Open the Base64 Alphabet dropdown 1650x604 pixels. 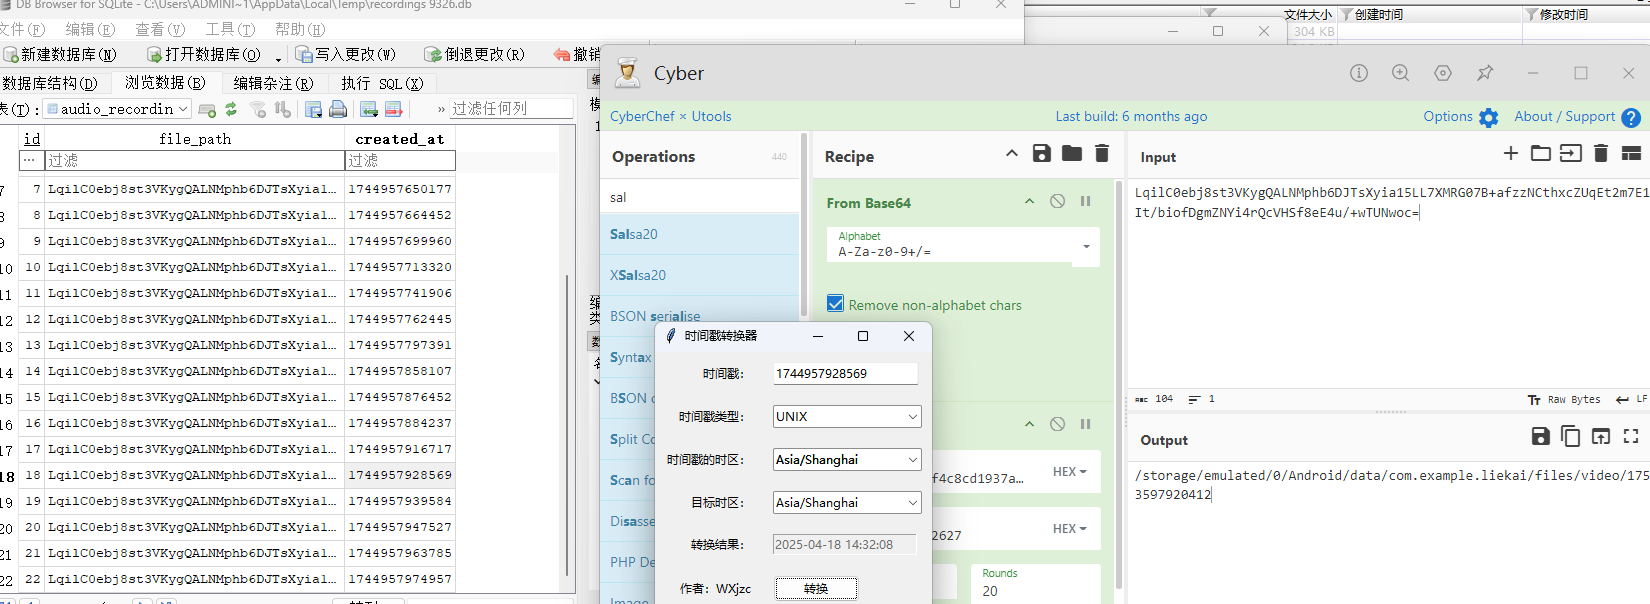[x=1086, y=246]
